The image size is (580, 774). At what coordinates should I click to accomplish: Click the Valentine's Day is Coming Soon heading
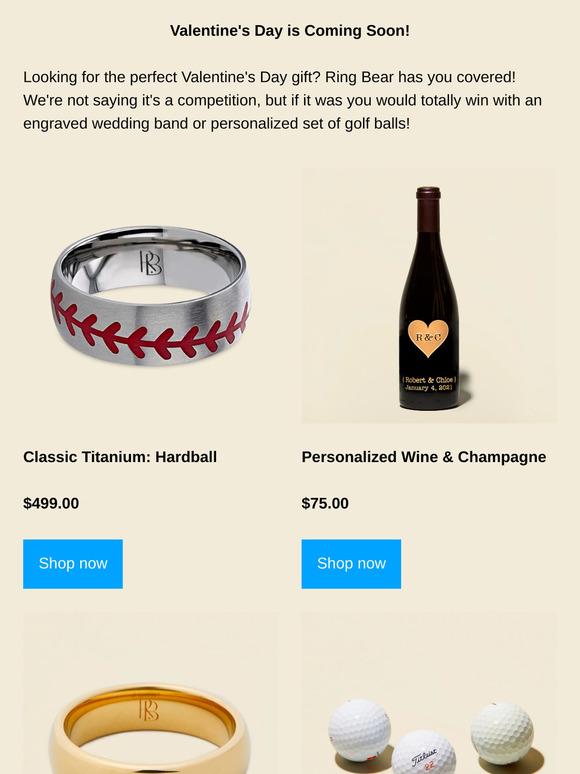point(290,31)
